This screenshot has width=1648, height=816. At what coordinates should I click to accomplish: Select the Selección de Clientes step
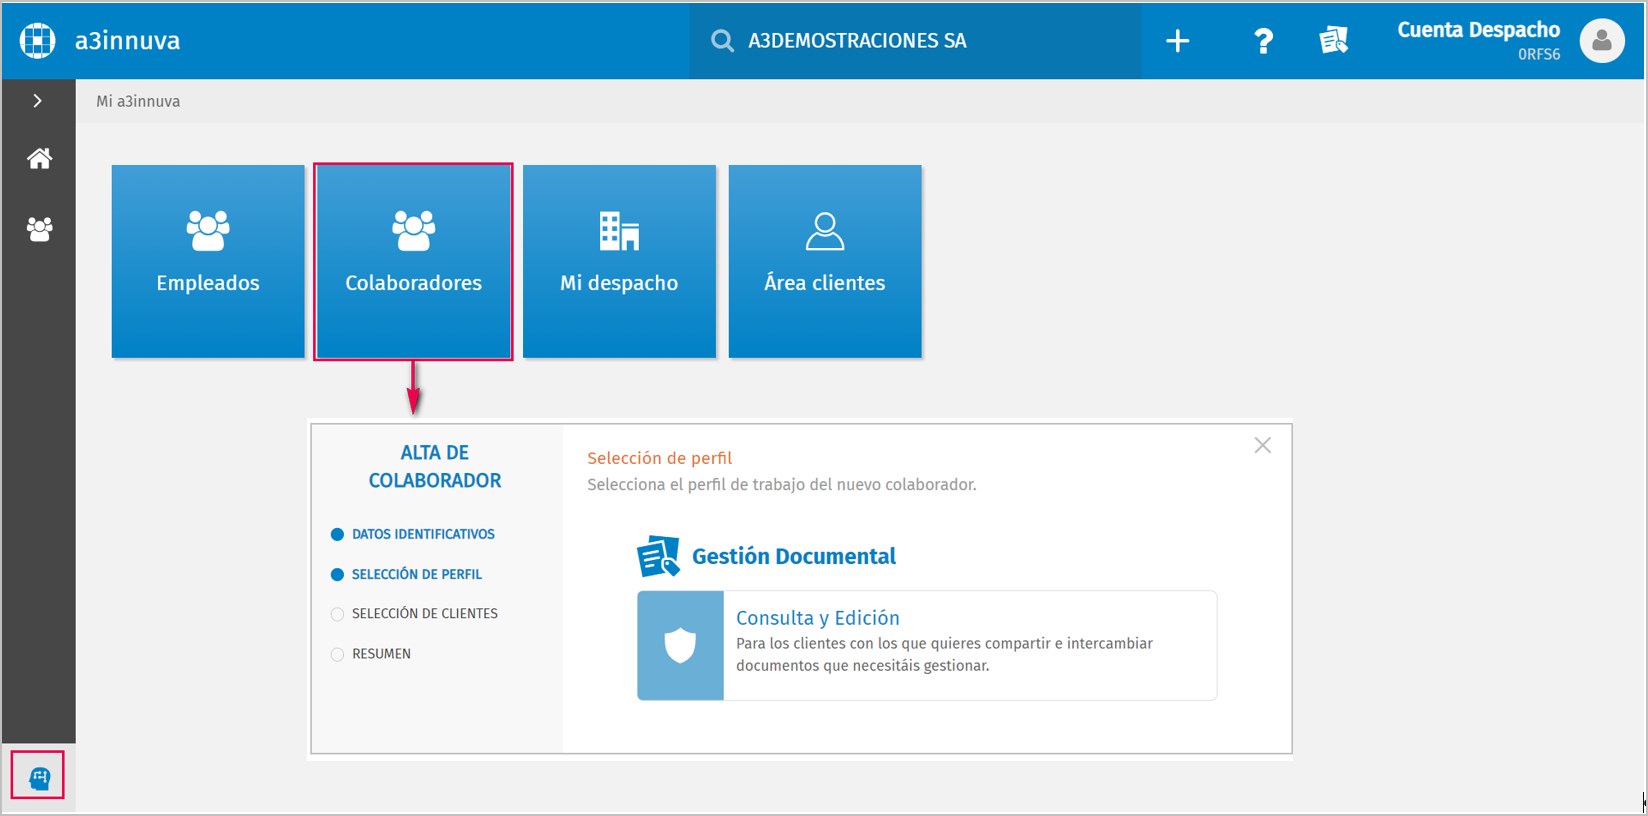[x=424, y=614]
